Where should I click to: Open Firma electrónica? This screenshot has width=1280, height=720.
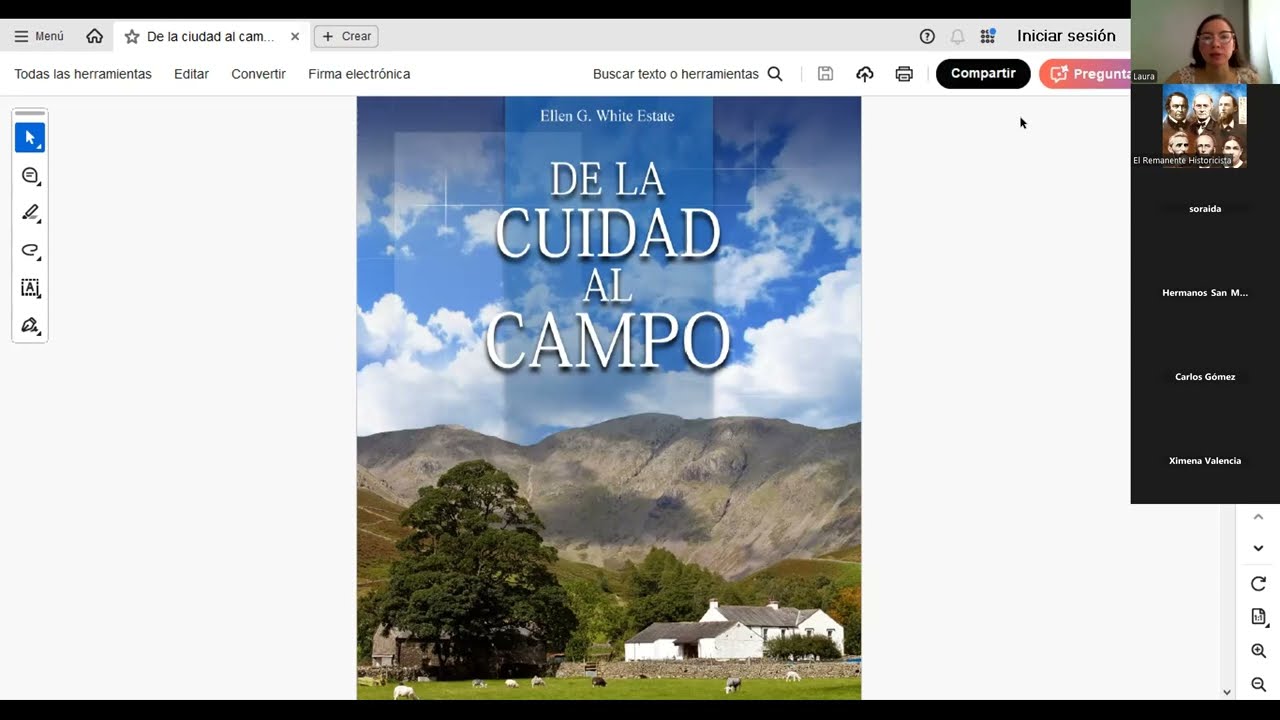[x=359, y=74]
